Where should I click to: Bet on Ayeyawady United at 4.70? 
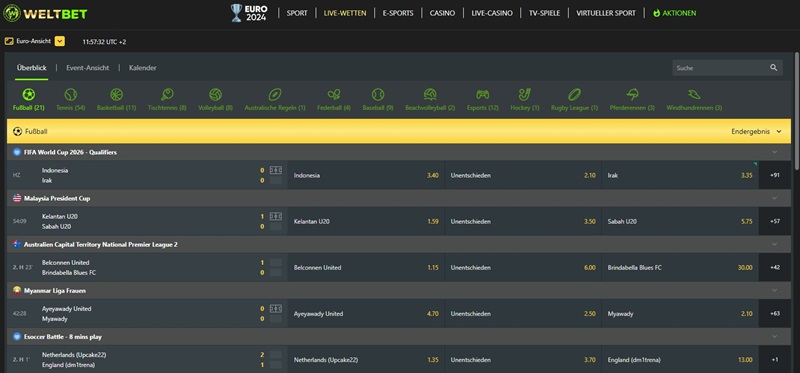click(x=366, y=314)
